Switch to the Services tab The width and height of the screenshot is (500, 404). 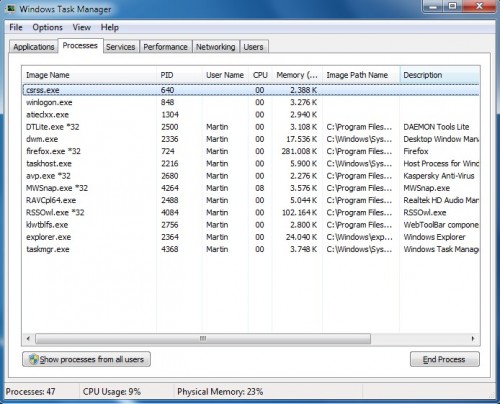(x=121, y=47)
